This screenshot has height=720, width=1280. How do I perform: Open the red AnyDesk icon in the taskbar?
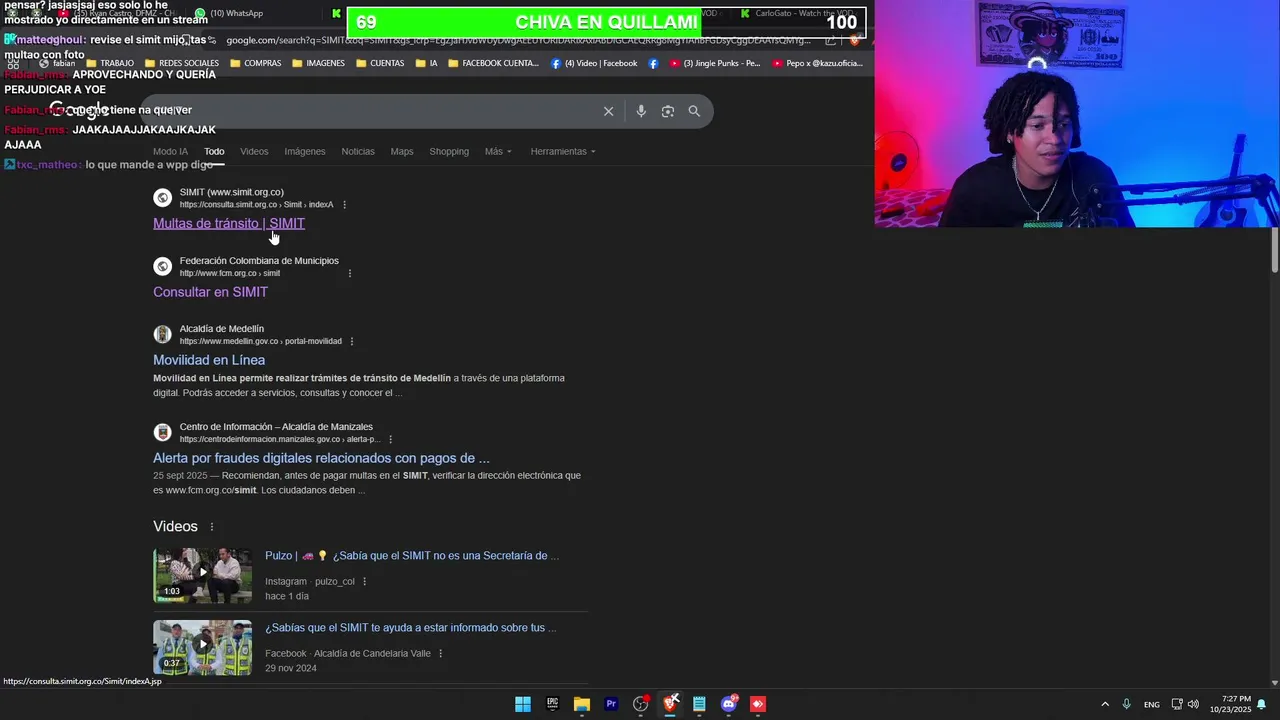click(758, 704)
